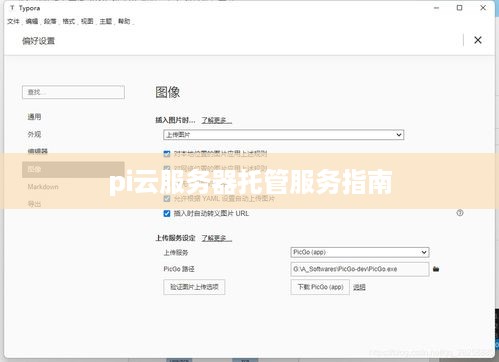Open the 格式 menu

coord(69,21)
